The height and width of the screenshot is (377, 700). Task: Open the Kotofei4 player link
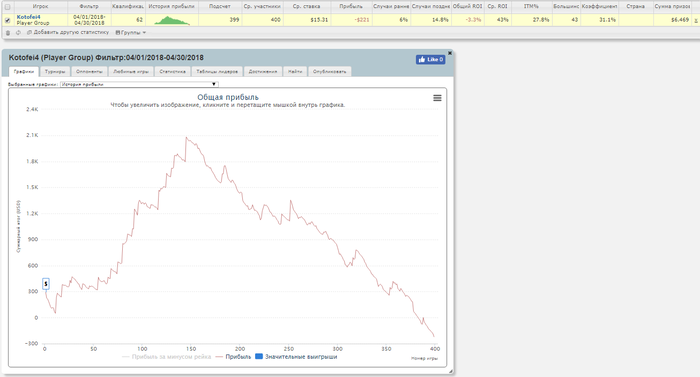tap(28, 17)
